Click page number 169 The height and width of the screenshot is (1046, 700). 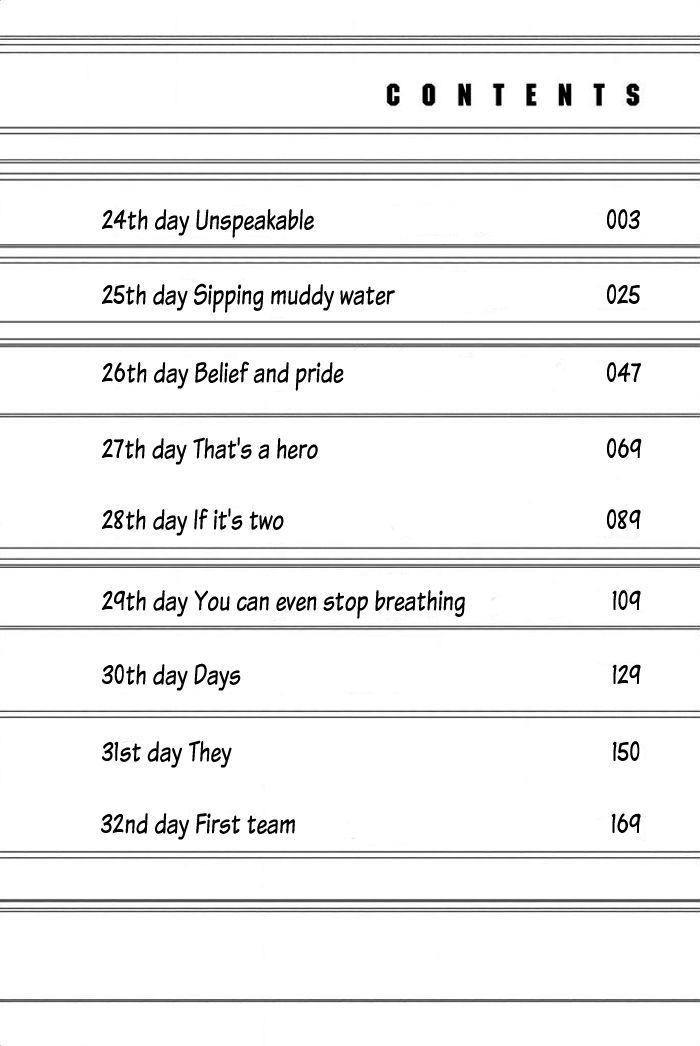(625, 824)
